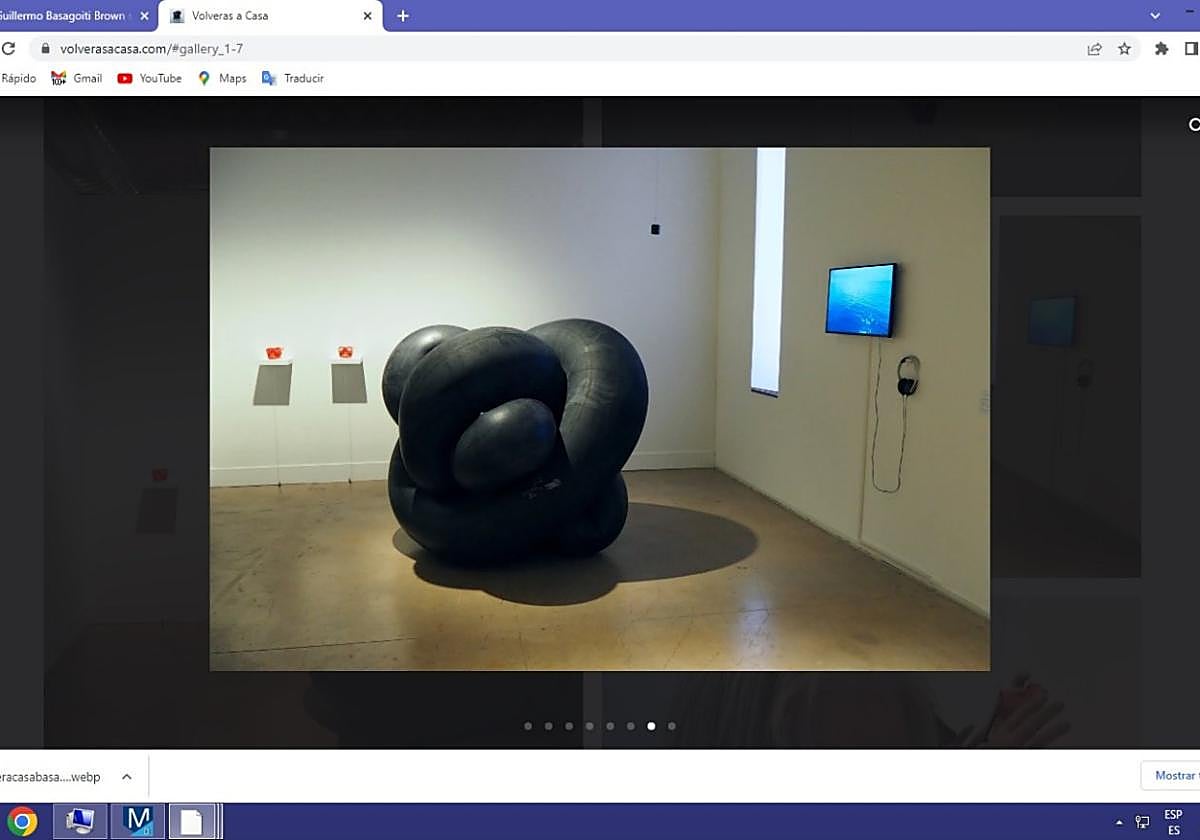Screen dimensions: 1200x840
Task: Show hidden system tray icons
Action: click(x=1119, y=822)
